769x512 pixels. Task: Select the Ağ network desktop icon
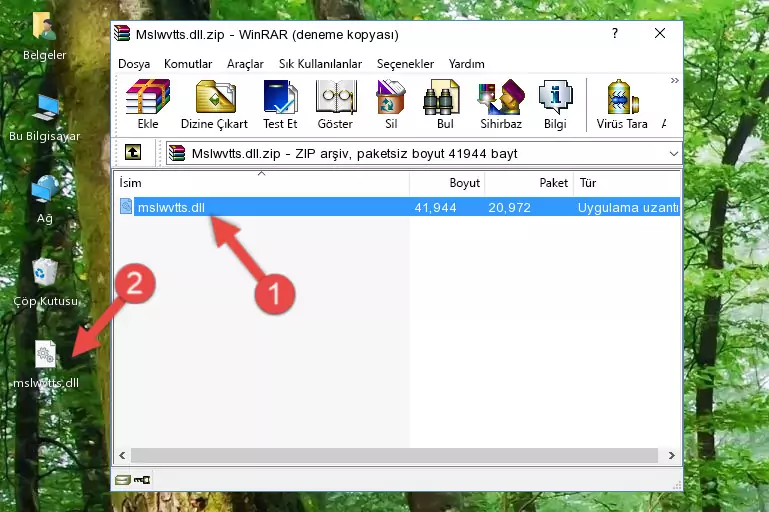[x=44, y=200]
